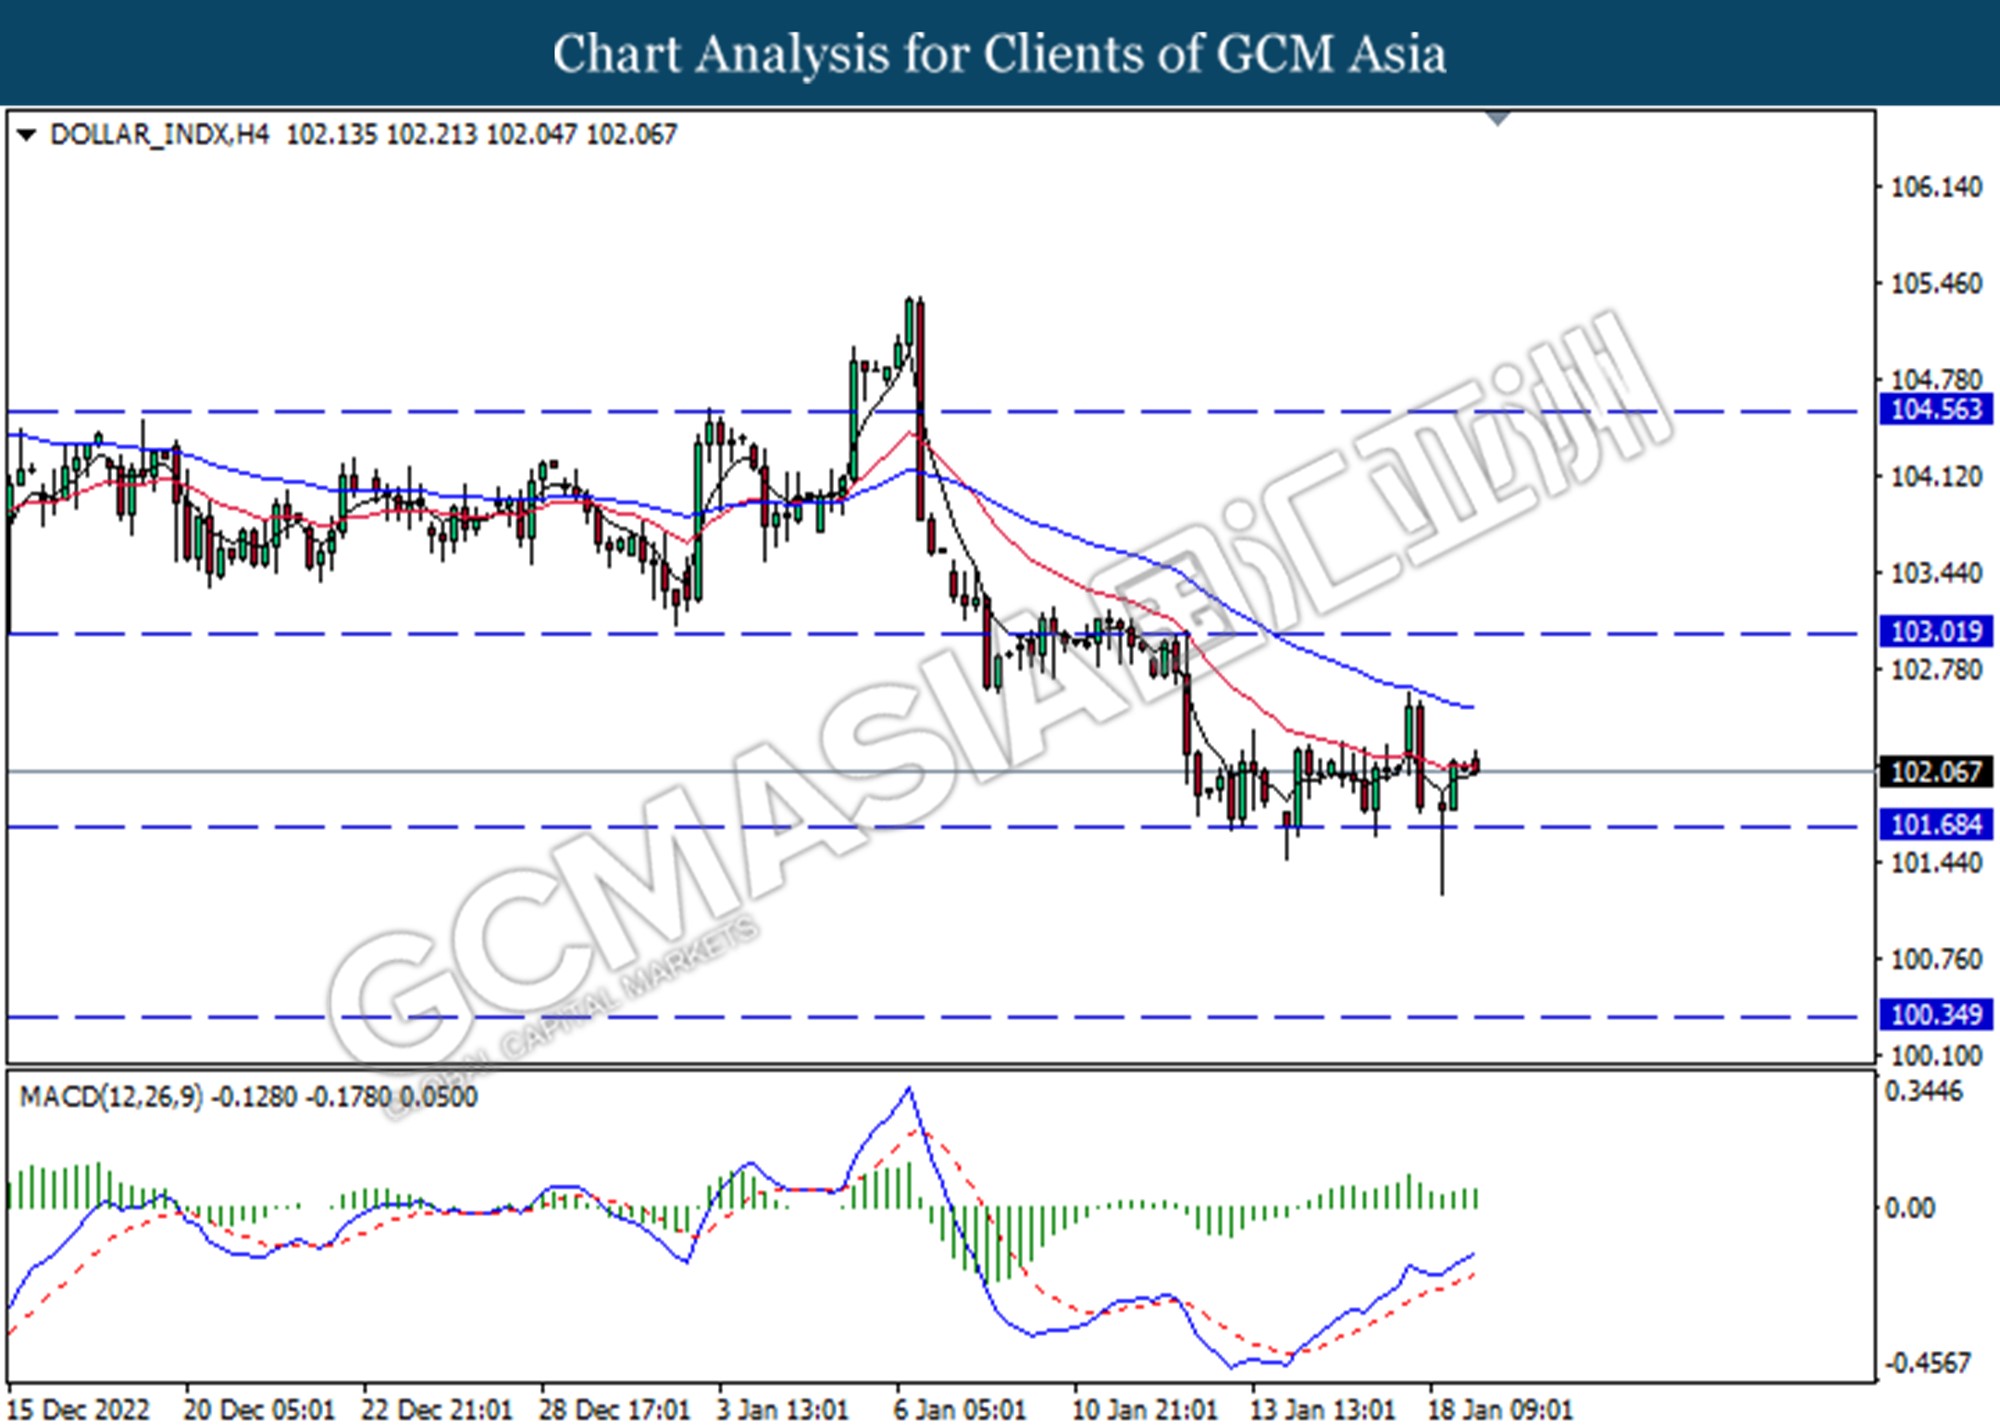
Task: Open the chart menu triangle beside DOLLAR_INDX
Action: pyautogui.click(x=27, y=135)
